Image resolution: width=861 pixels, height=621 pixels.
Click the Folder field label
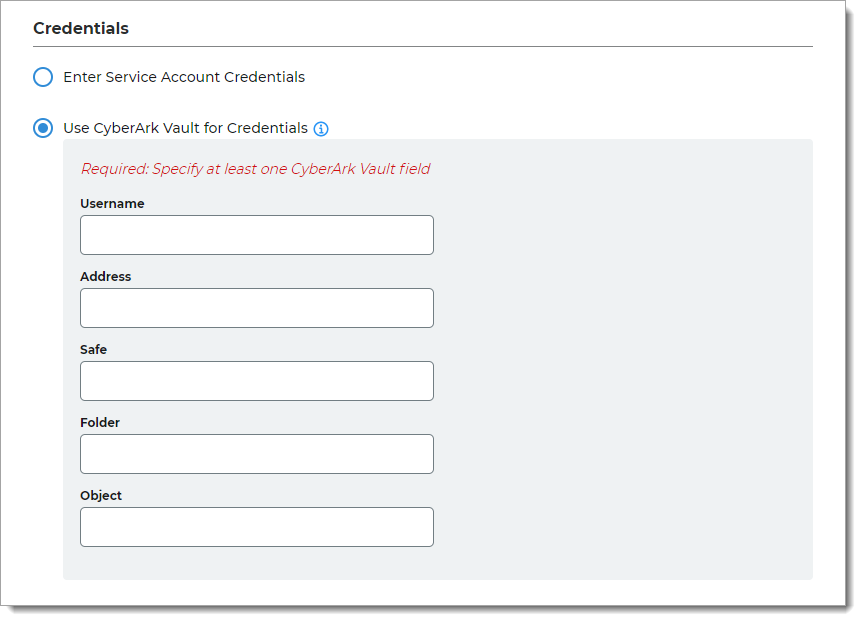click(100, 423)
